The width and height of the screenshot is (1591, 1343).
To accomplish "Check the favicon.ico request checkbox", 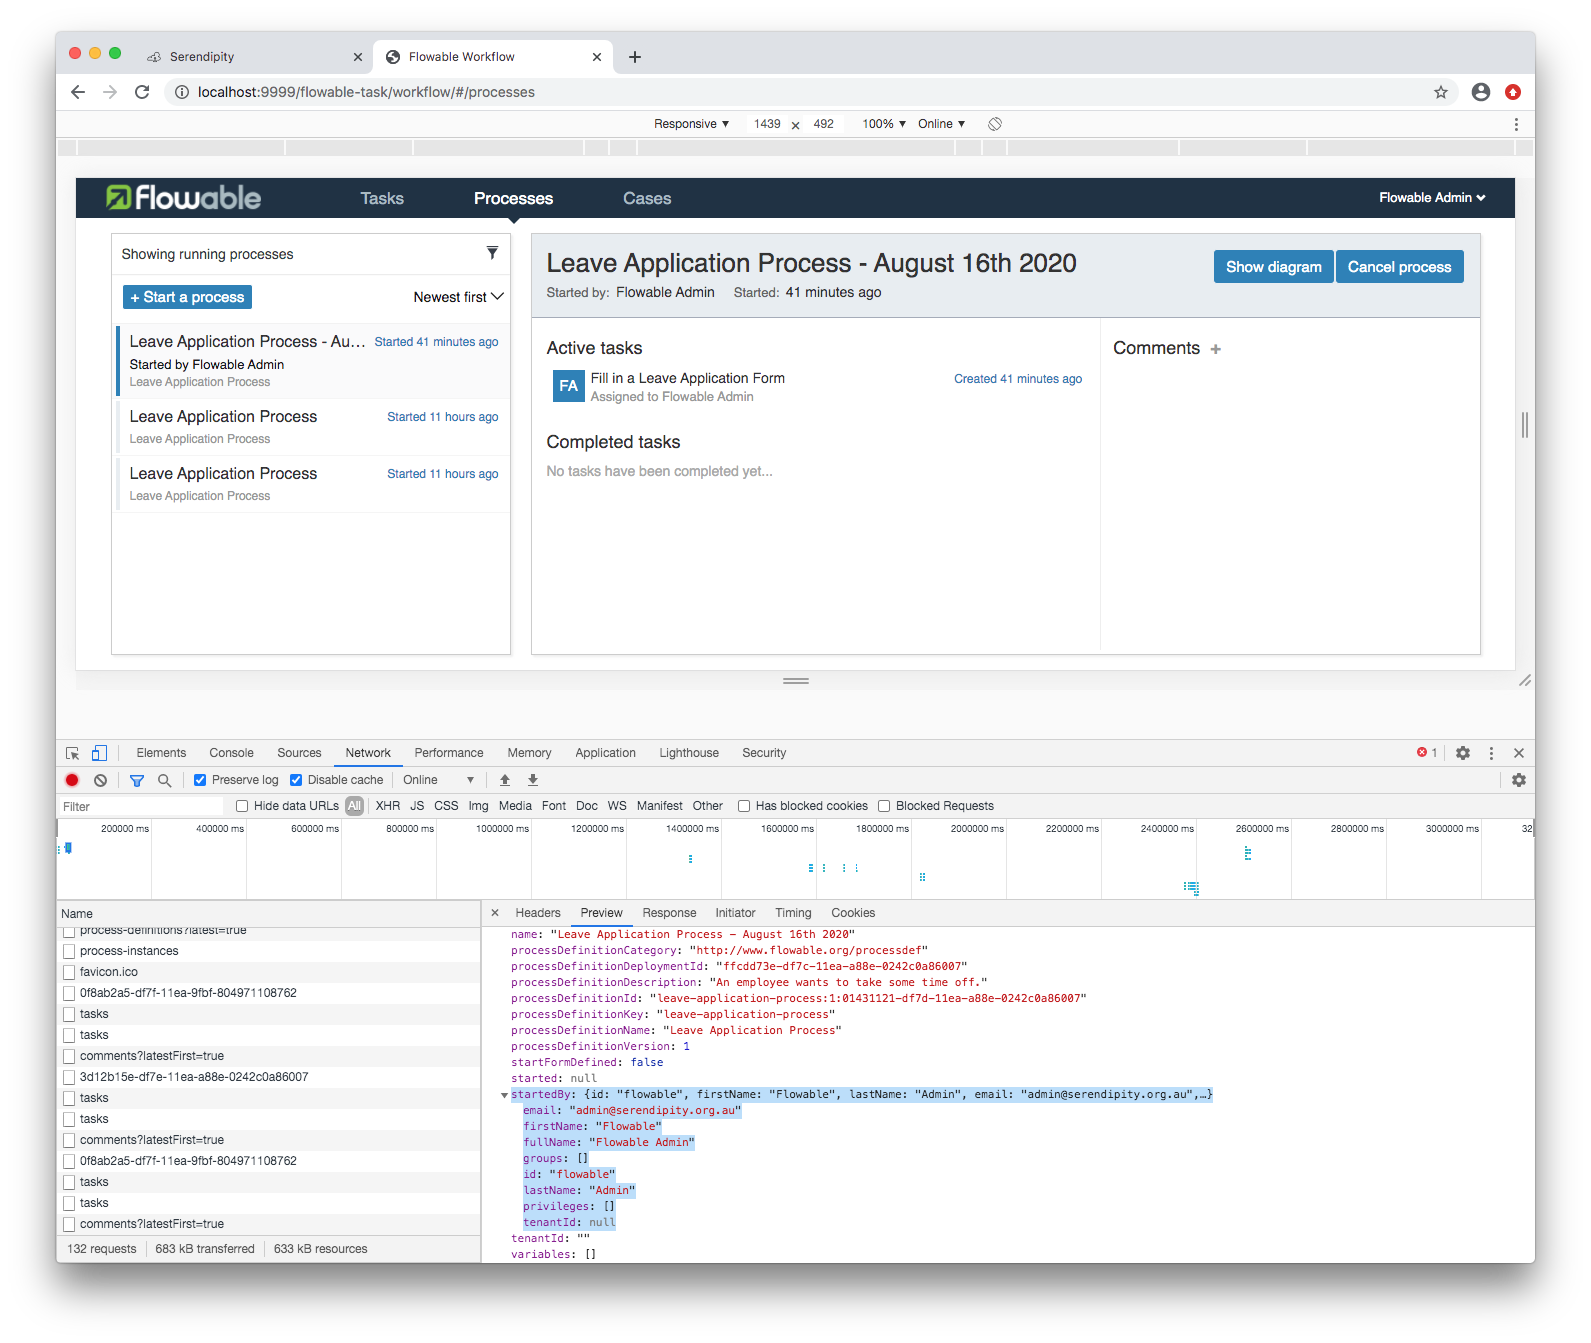I will point(69,972).
